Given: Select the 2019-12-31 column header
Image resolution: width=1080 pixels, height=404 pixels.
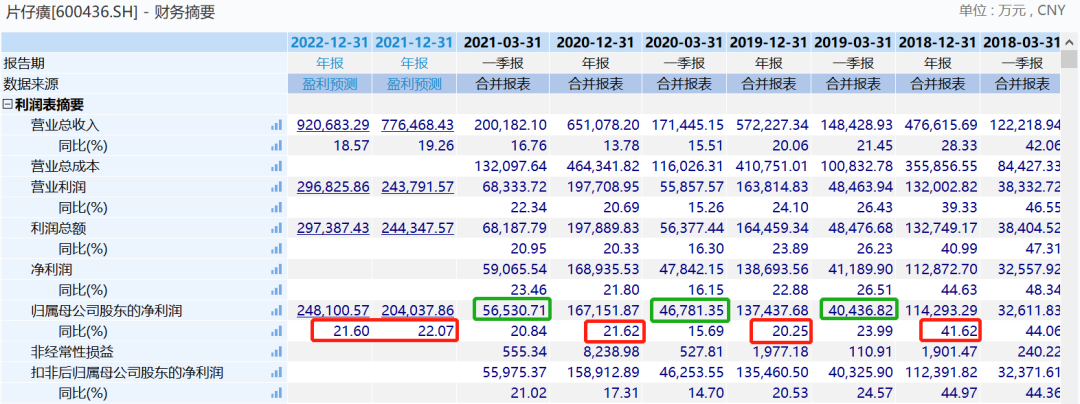Looking at the screenshot, I should tap(769, 42).
